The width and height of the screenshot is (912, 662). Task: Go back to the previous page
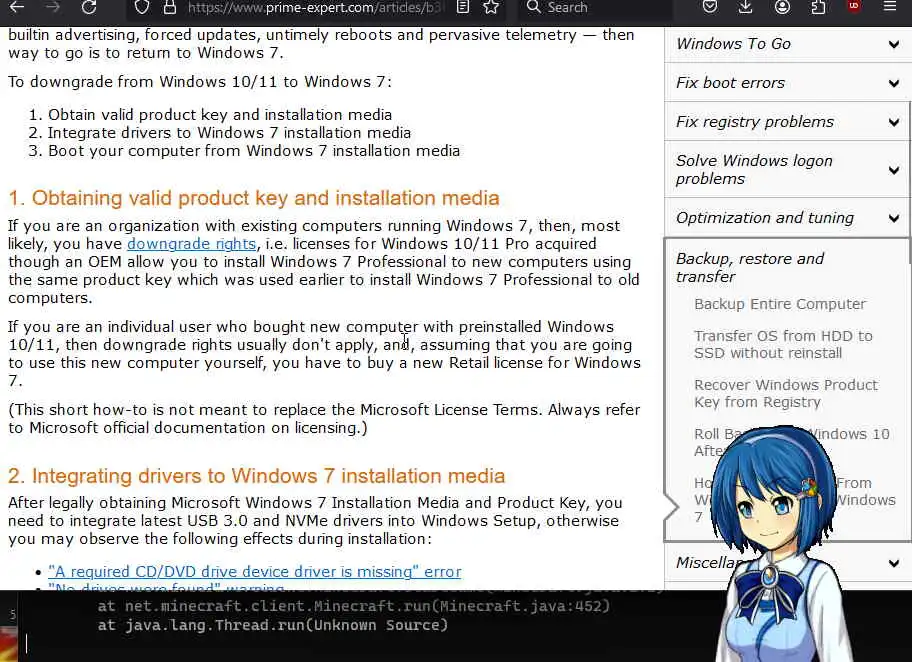(17, 7)
